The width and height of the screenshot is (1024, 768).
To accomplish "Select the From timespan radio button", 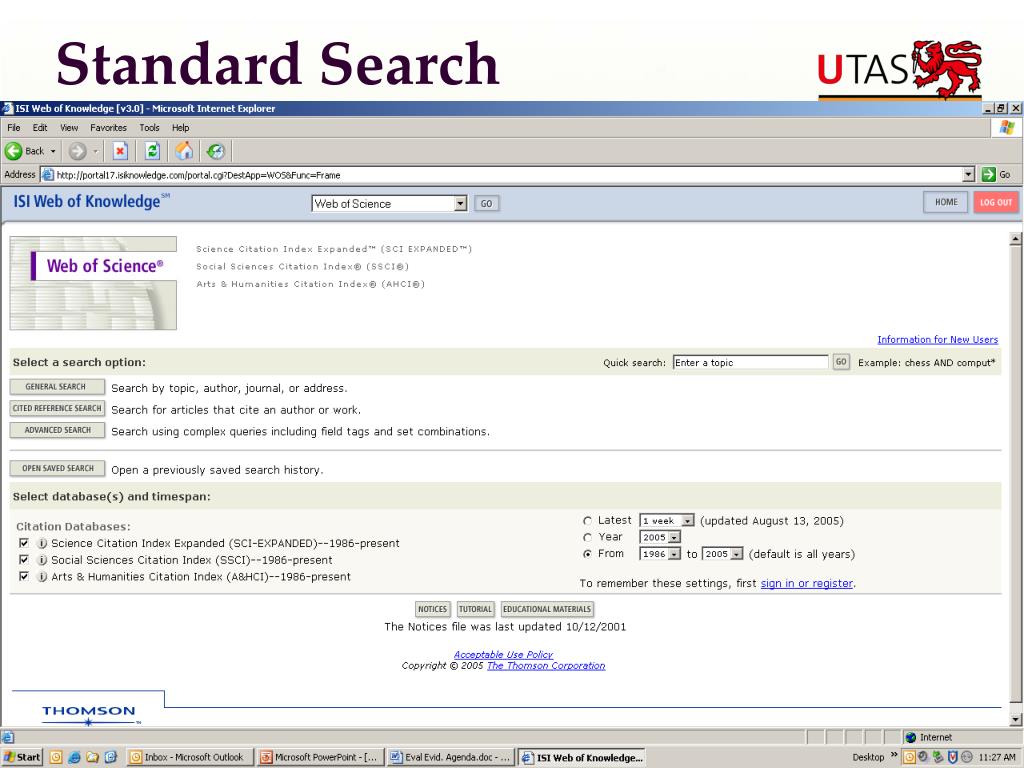I will 587,554.
